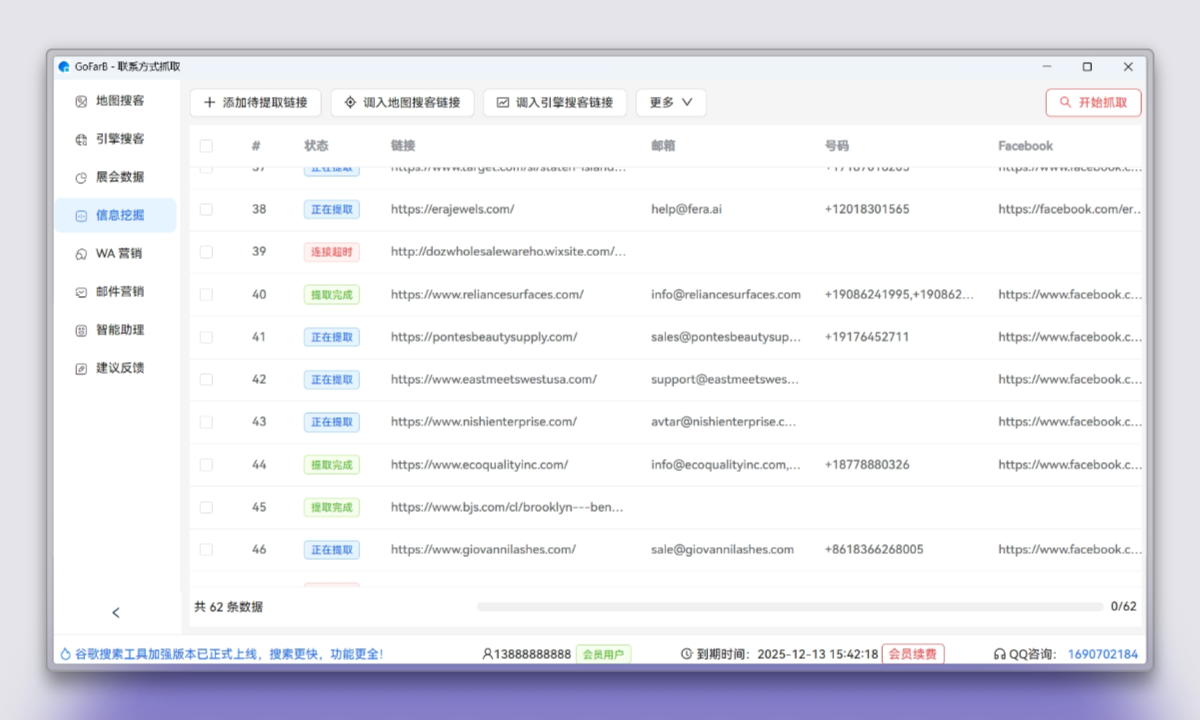The image size is (1200, 720).
Task: Click the # column header
Action: pyautogui.click(x=256, y=146)
